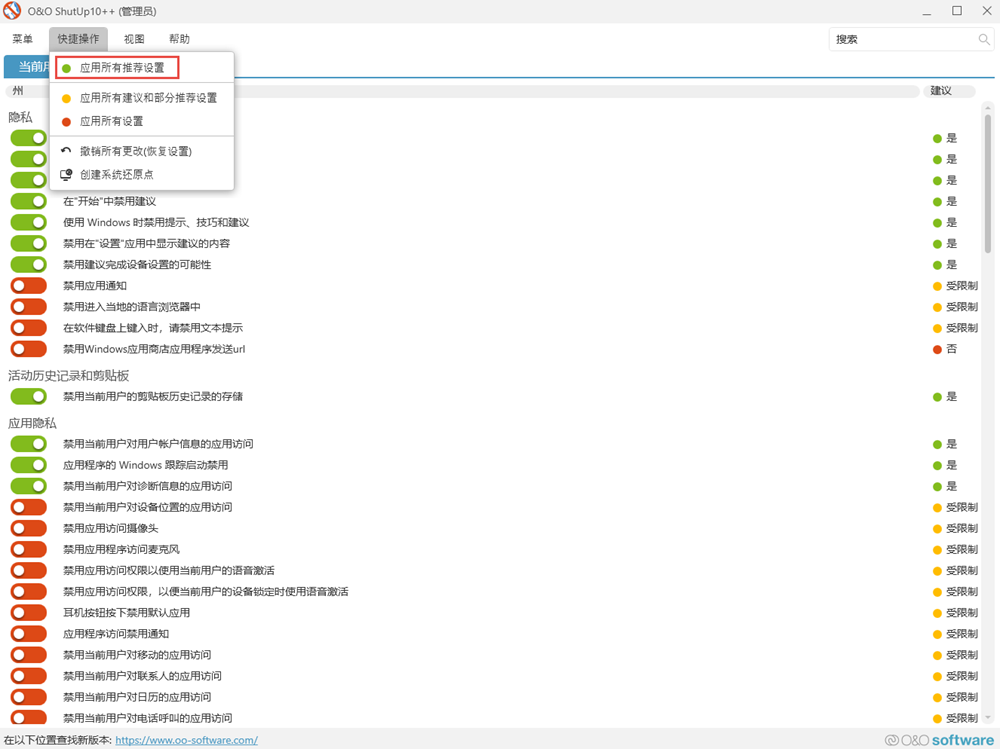The image size is (1000, 749).
Task: Open the 帮助 menu
Action: click(x=179, y=39)
